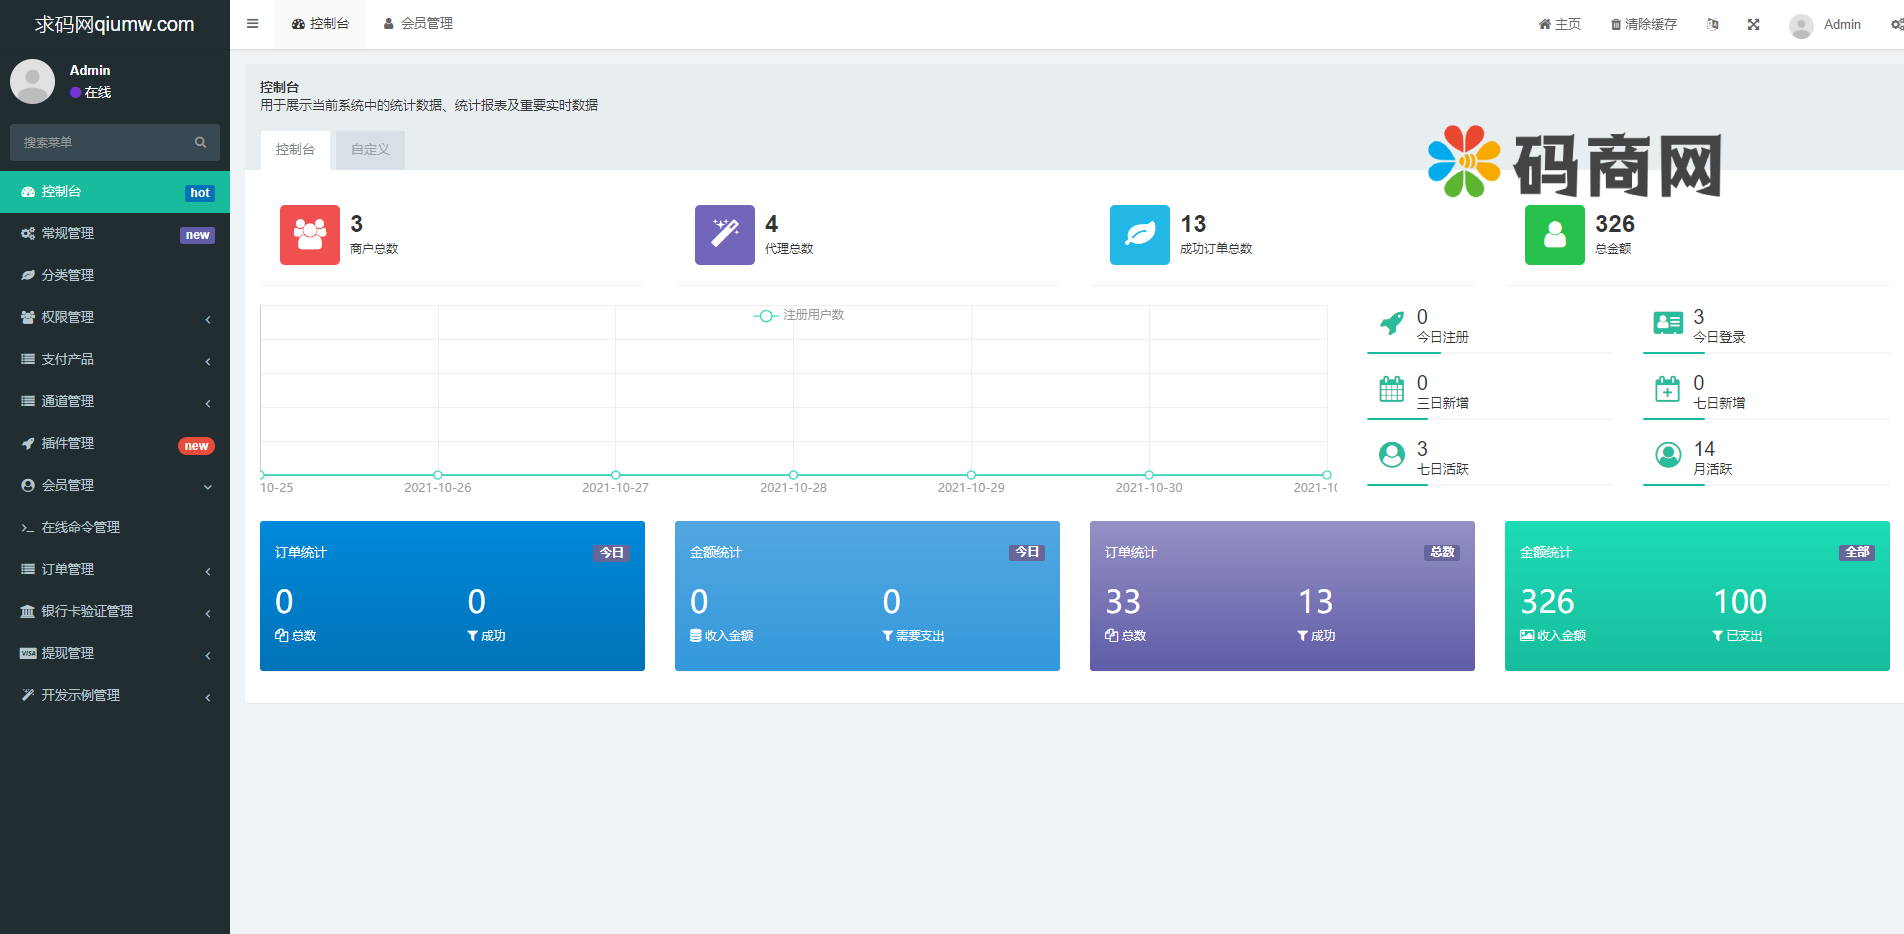Collapse the 会员管理 sidebar menu

coord(115,486)
